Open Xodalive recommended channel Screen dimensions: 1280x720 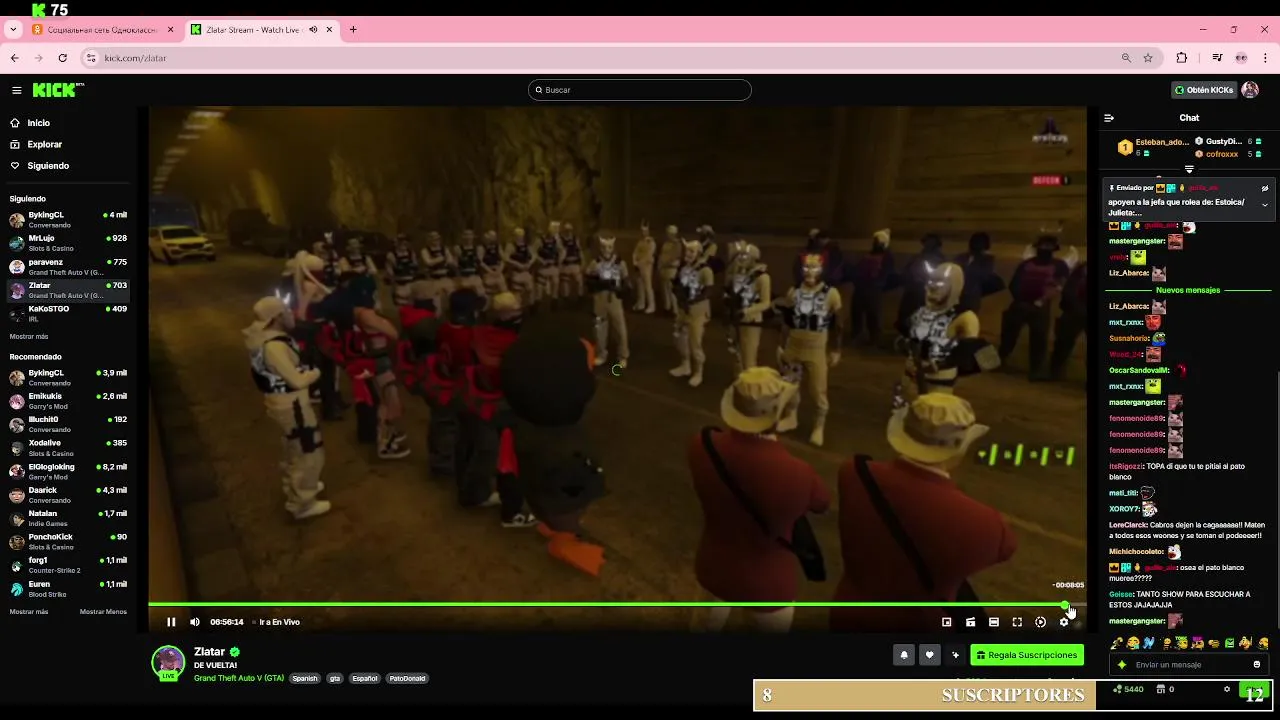(x=68, y=447)
